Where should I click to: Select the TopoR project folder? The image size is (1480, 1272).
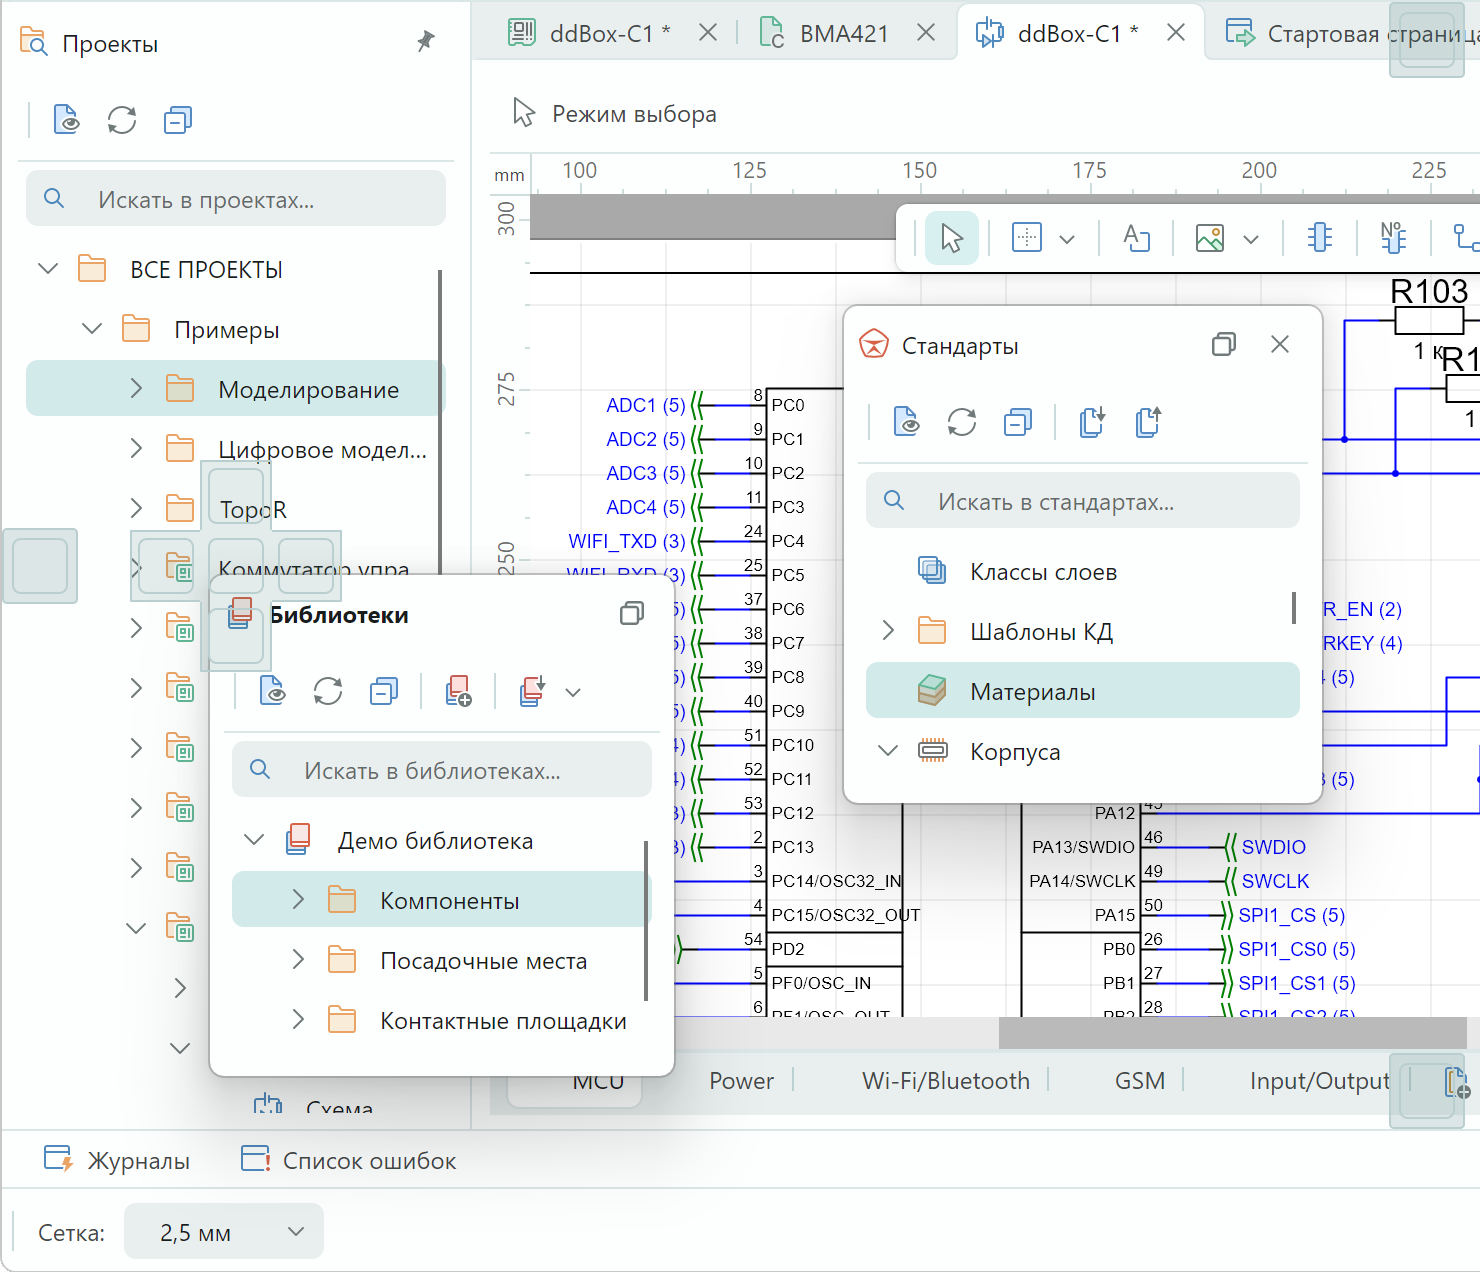253,509
